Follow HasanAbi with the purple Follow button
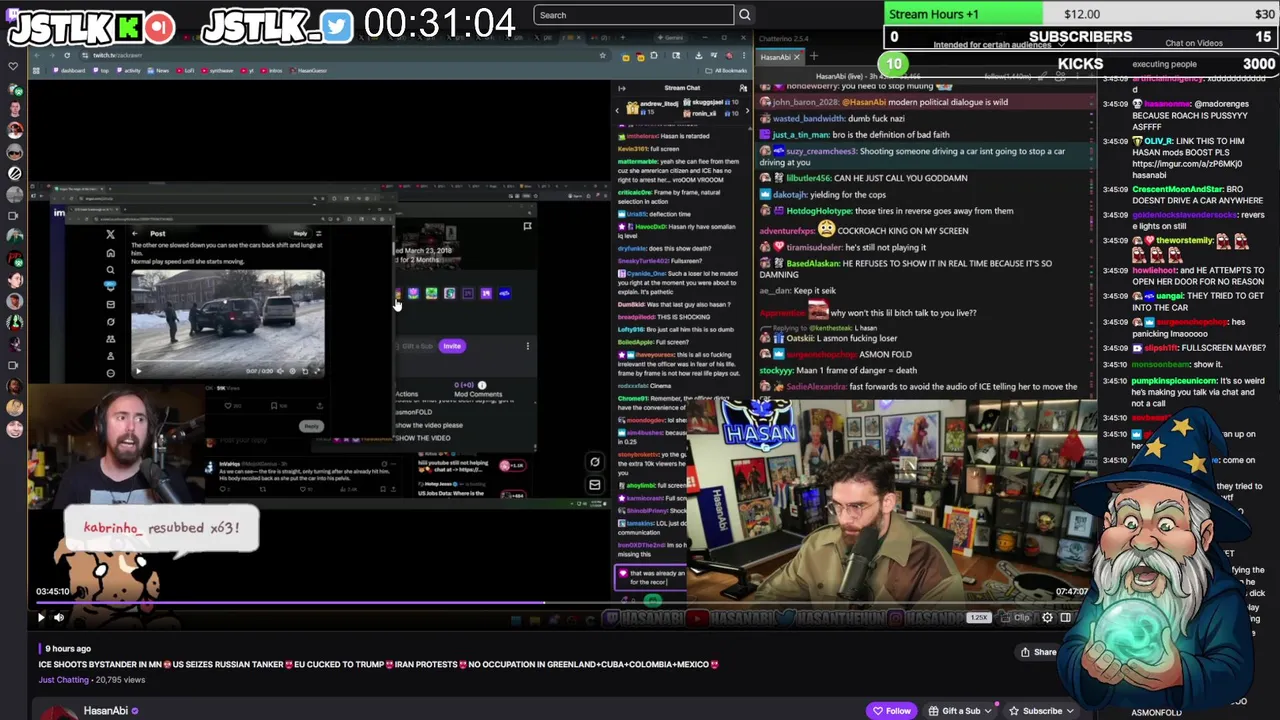 point(892,711)
